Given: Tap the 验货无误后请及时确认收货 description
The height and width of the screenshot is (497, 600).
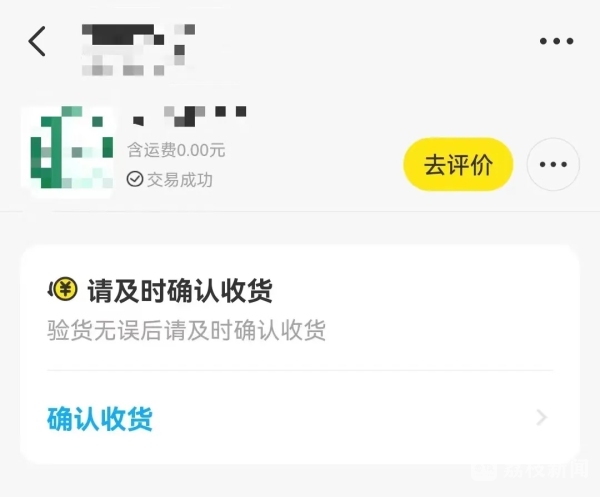Looking at the screenshot, I should point(186,330).
